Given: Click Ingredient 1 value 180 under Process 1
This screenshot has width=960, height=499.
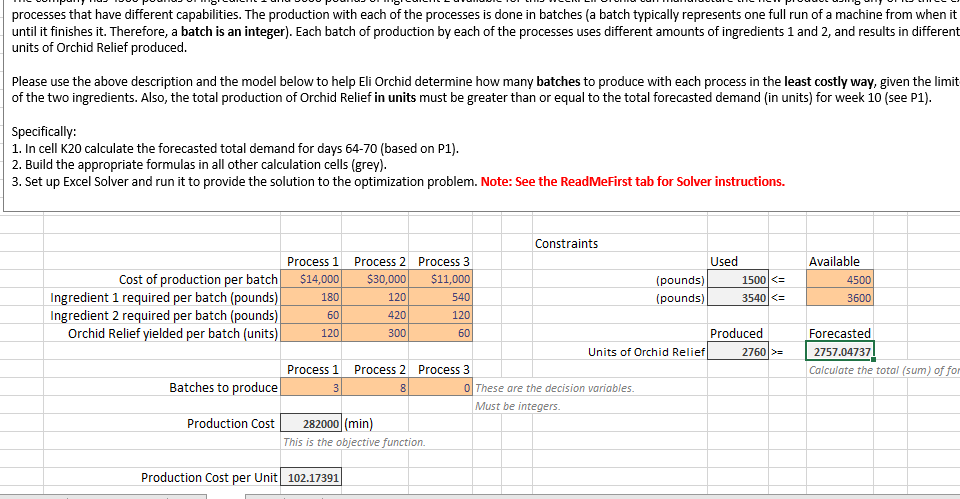Looking at the screenshot, I should point(311,298).
